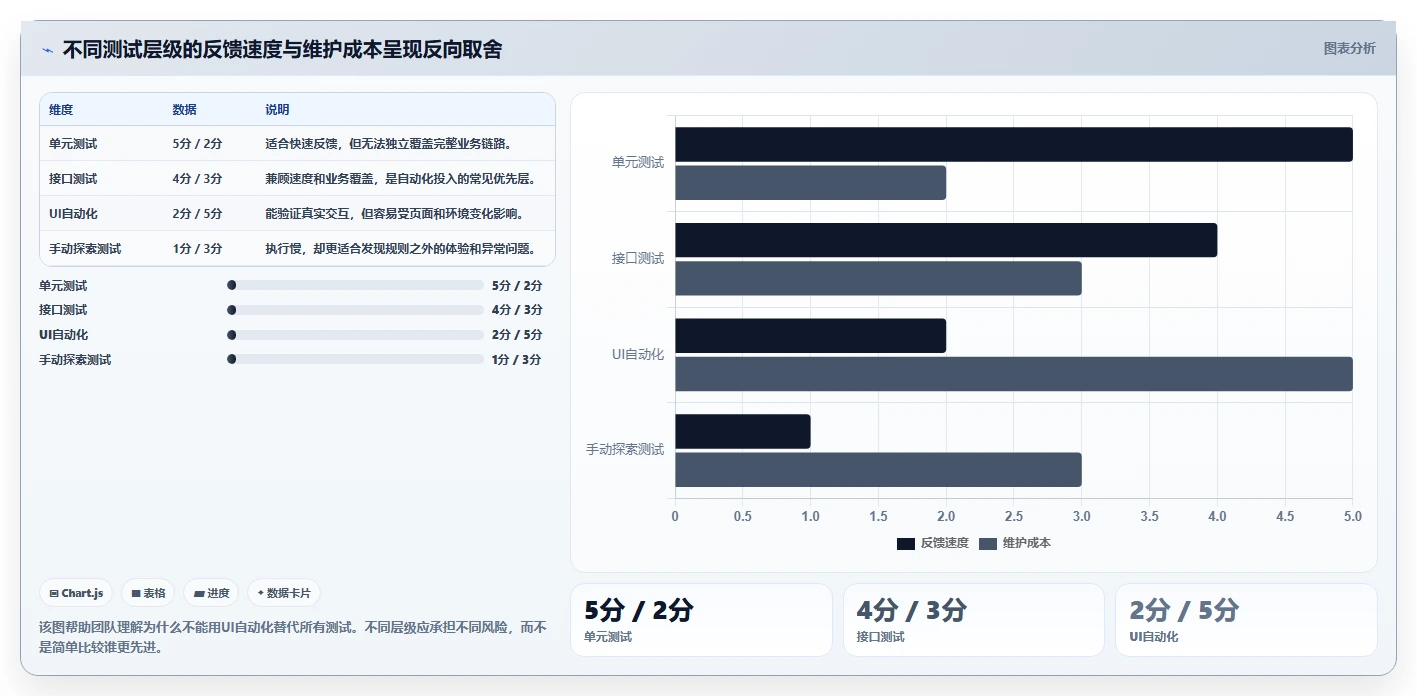Click the lightning icon beside the title
1417x696 pixels.
click(47, 50)
